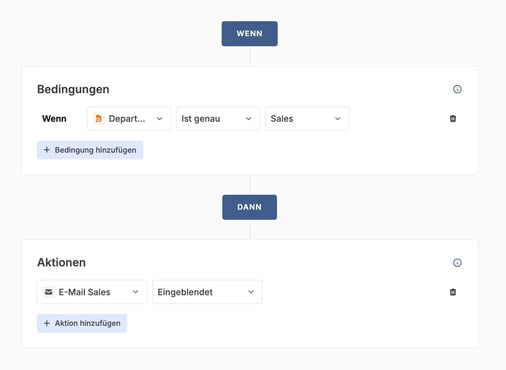Click the orange Department field icon
Viewport: 506px width, 370px height.
pos(98,118)
